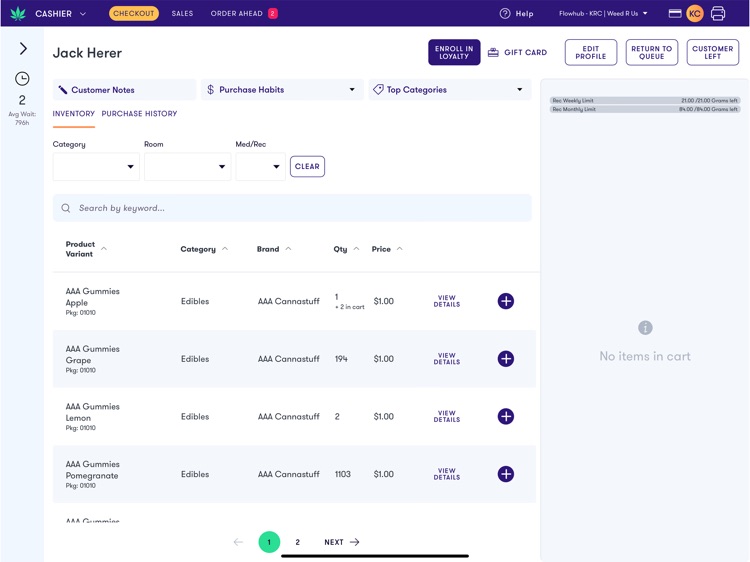
Task: Click the printer icon
Action: pos(718,13)
